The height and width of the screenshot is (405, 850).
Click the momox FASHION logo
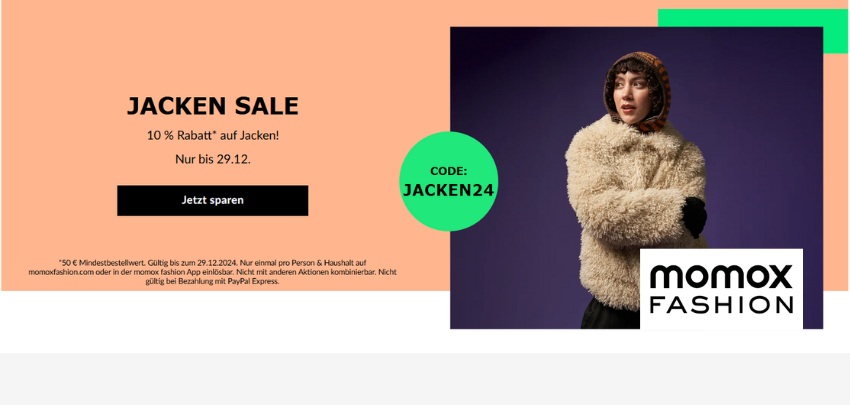pos(721,289)
